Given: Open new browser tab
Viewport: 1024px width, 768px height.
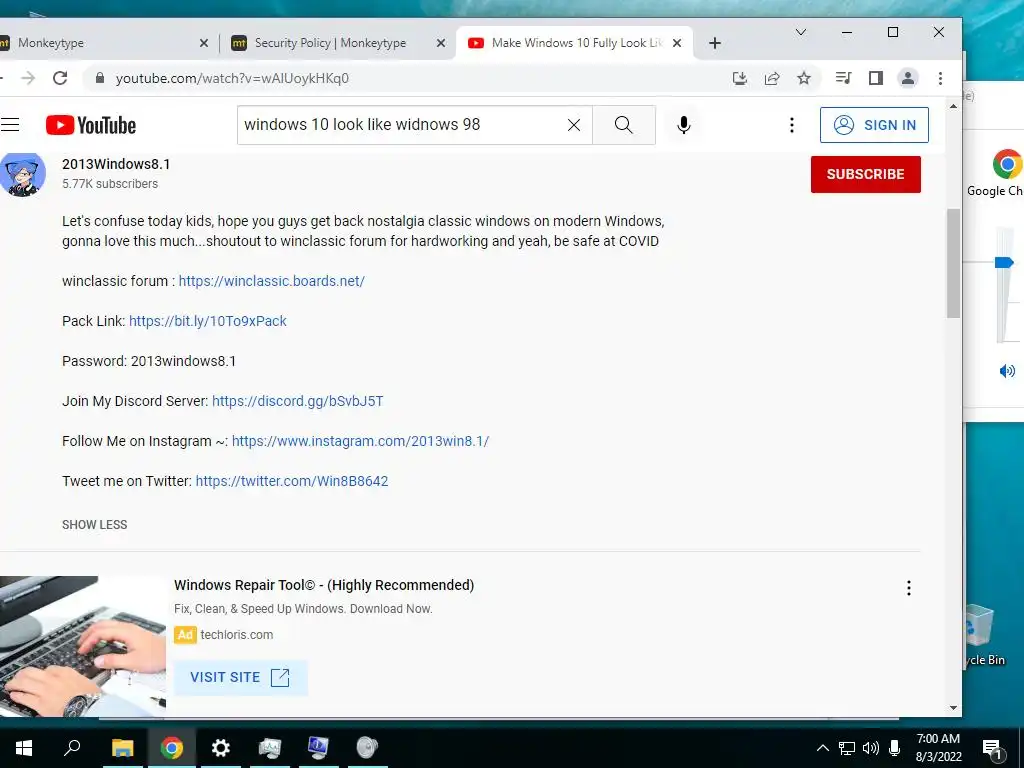Looking at the screenshot, I should point(715,43).
